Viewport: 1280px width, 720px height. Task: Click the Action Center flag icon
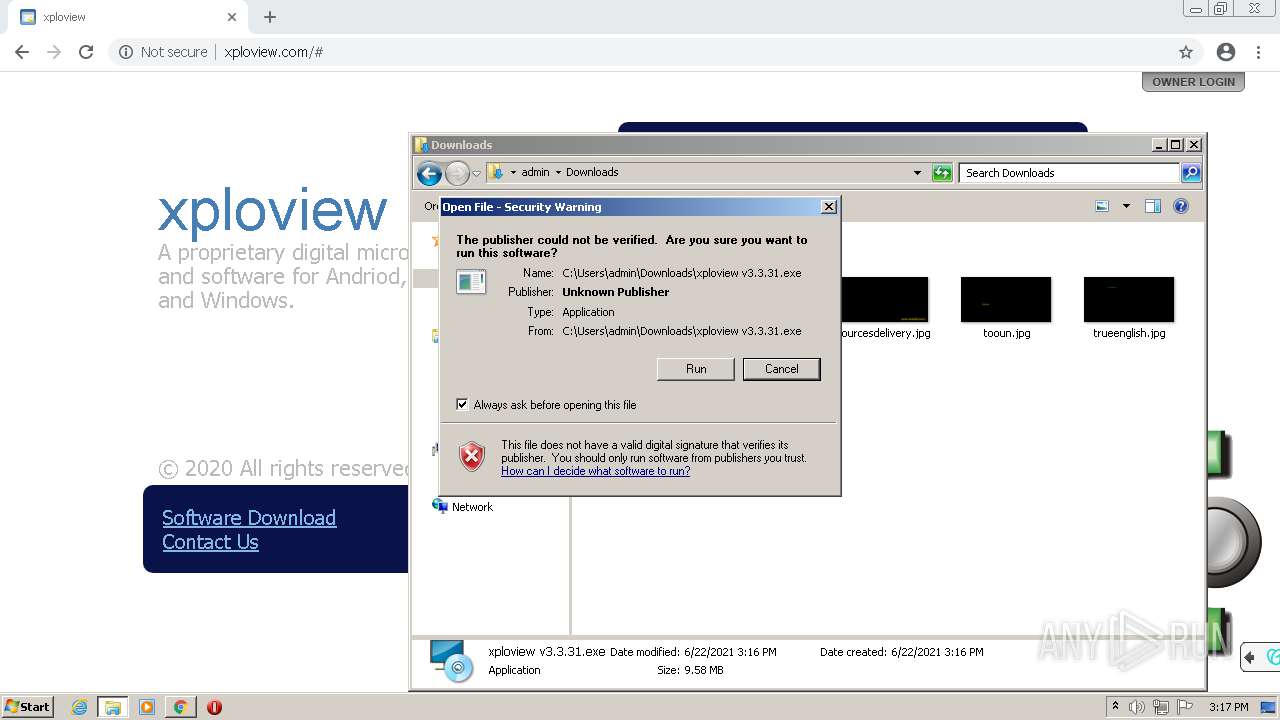point(1185,707)
